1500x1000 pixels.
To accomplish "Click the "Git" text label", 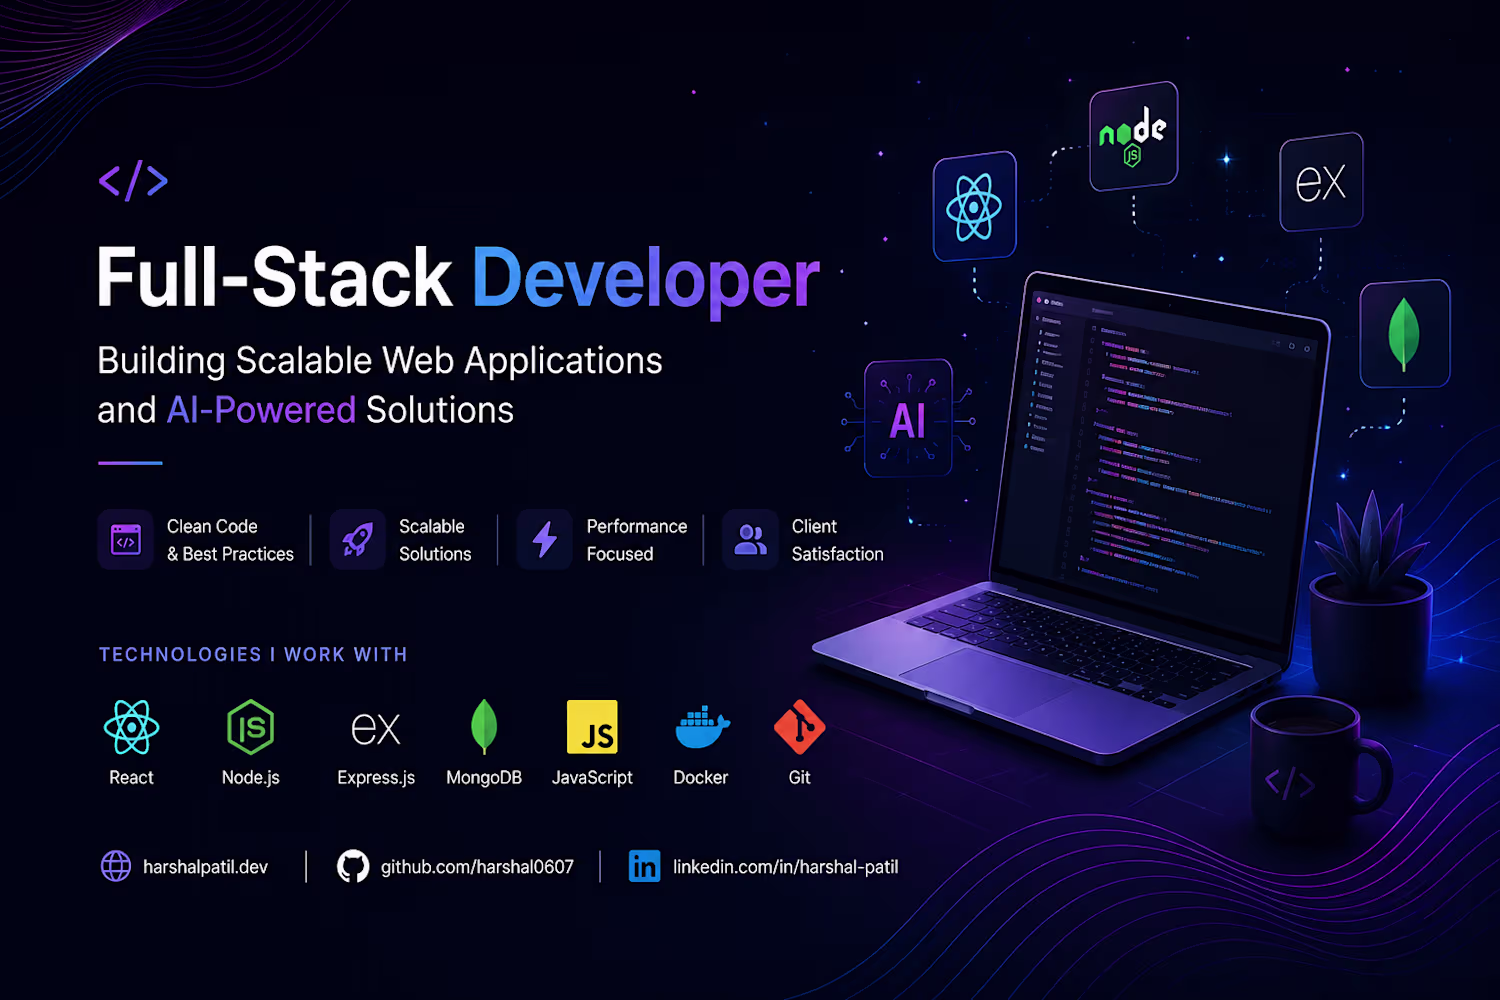I will coord(799,777).
